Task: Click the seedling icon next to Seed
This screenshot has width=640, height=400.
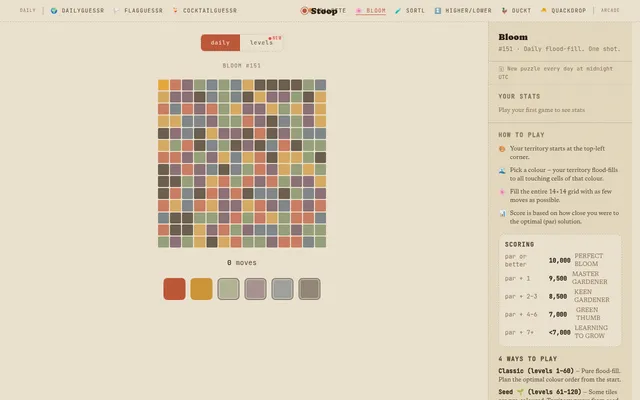Action: [x=520, y=392]
